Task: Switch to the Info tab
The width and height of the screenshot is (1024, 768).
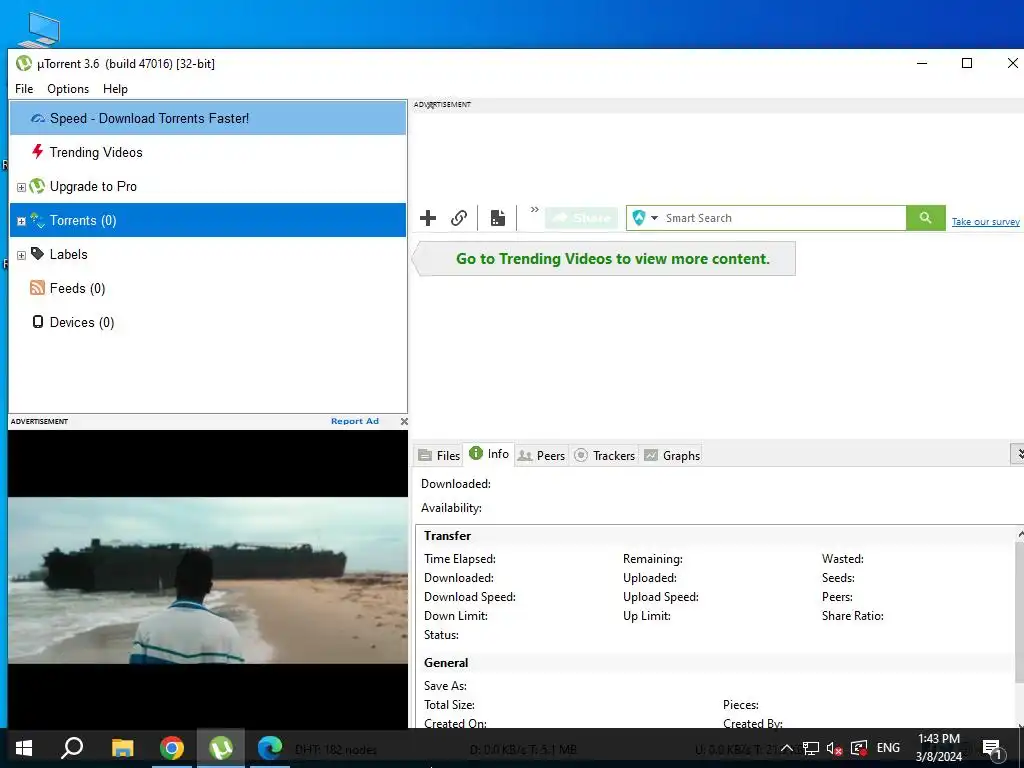Action: click(488, 454)
